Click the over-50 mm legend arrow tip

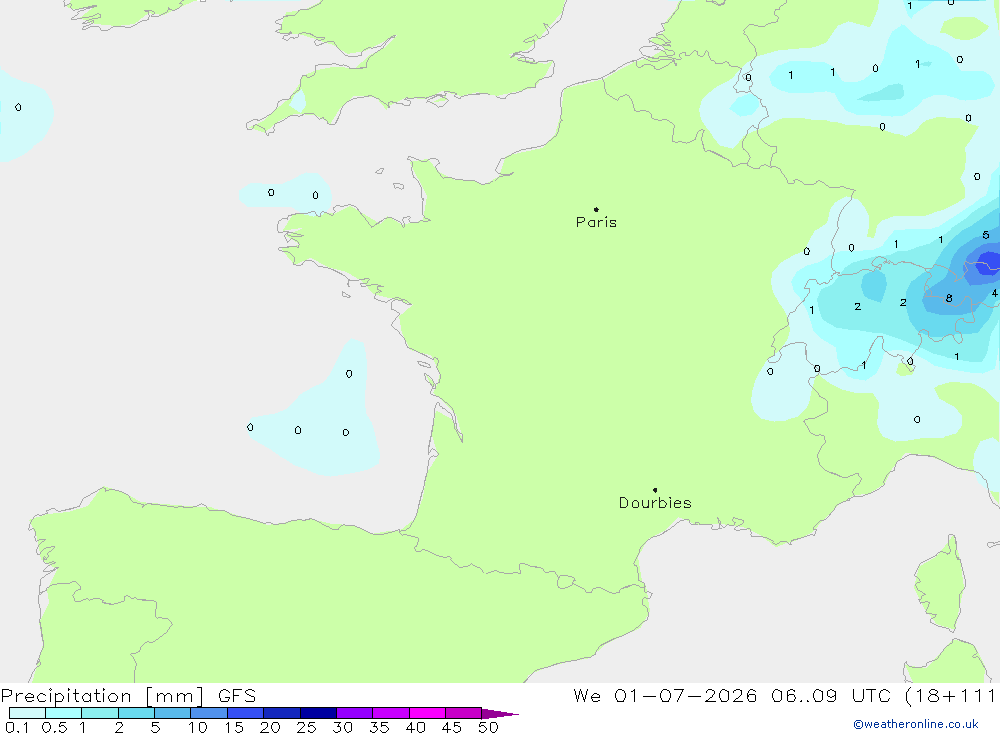(x=501, y=714)
